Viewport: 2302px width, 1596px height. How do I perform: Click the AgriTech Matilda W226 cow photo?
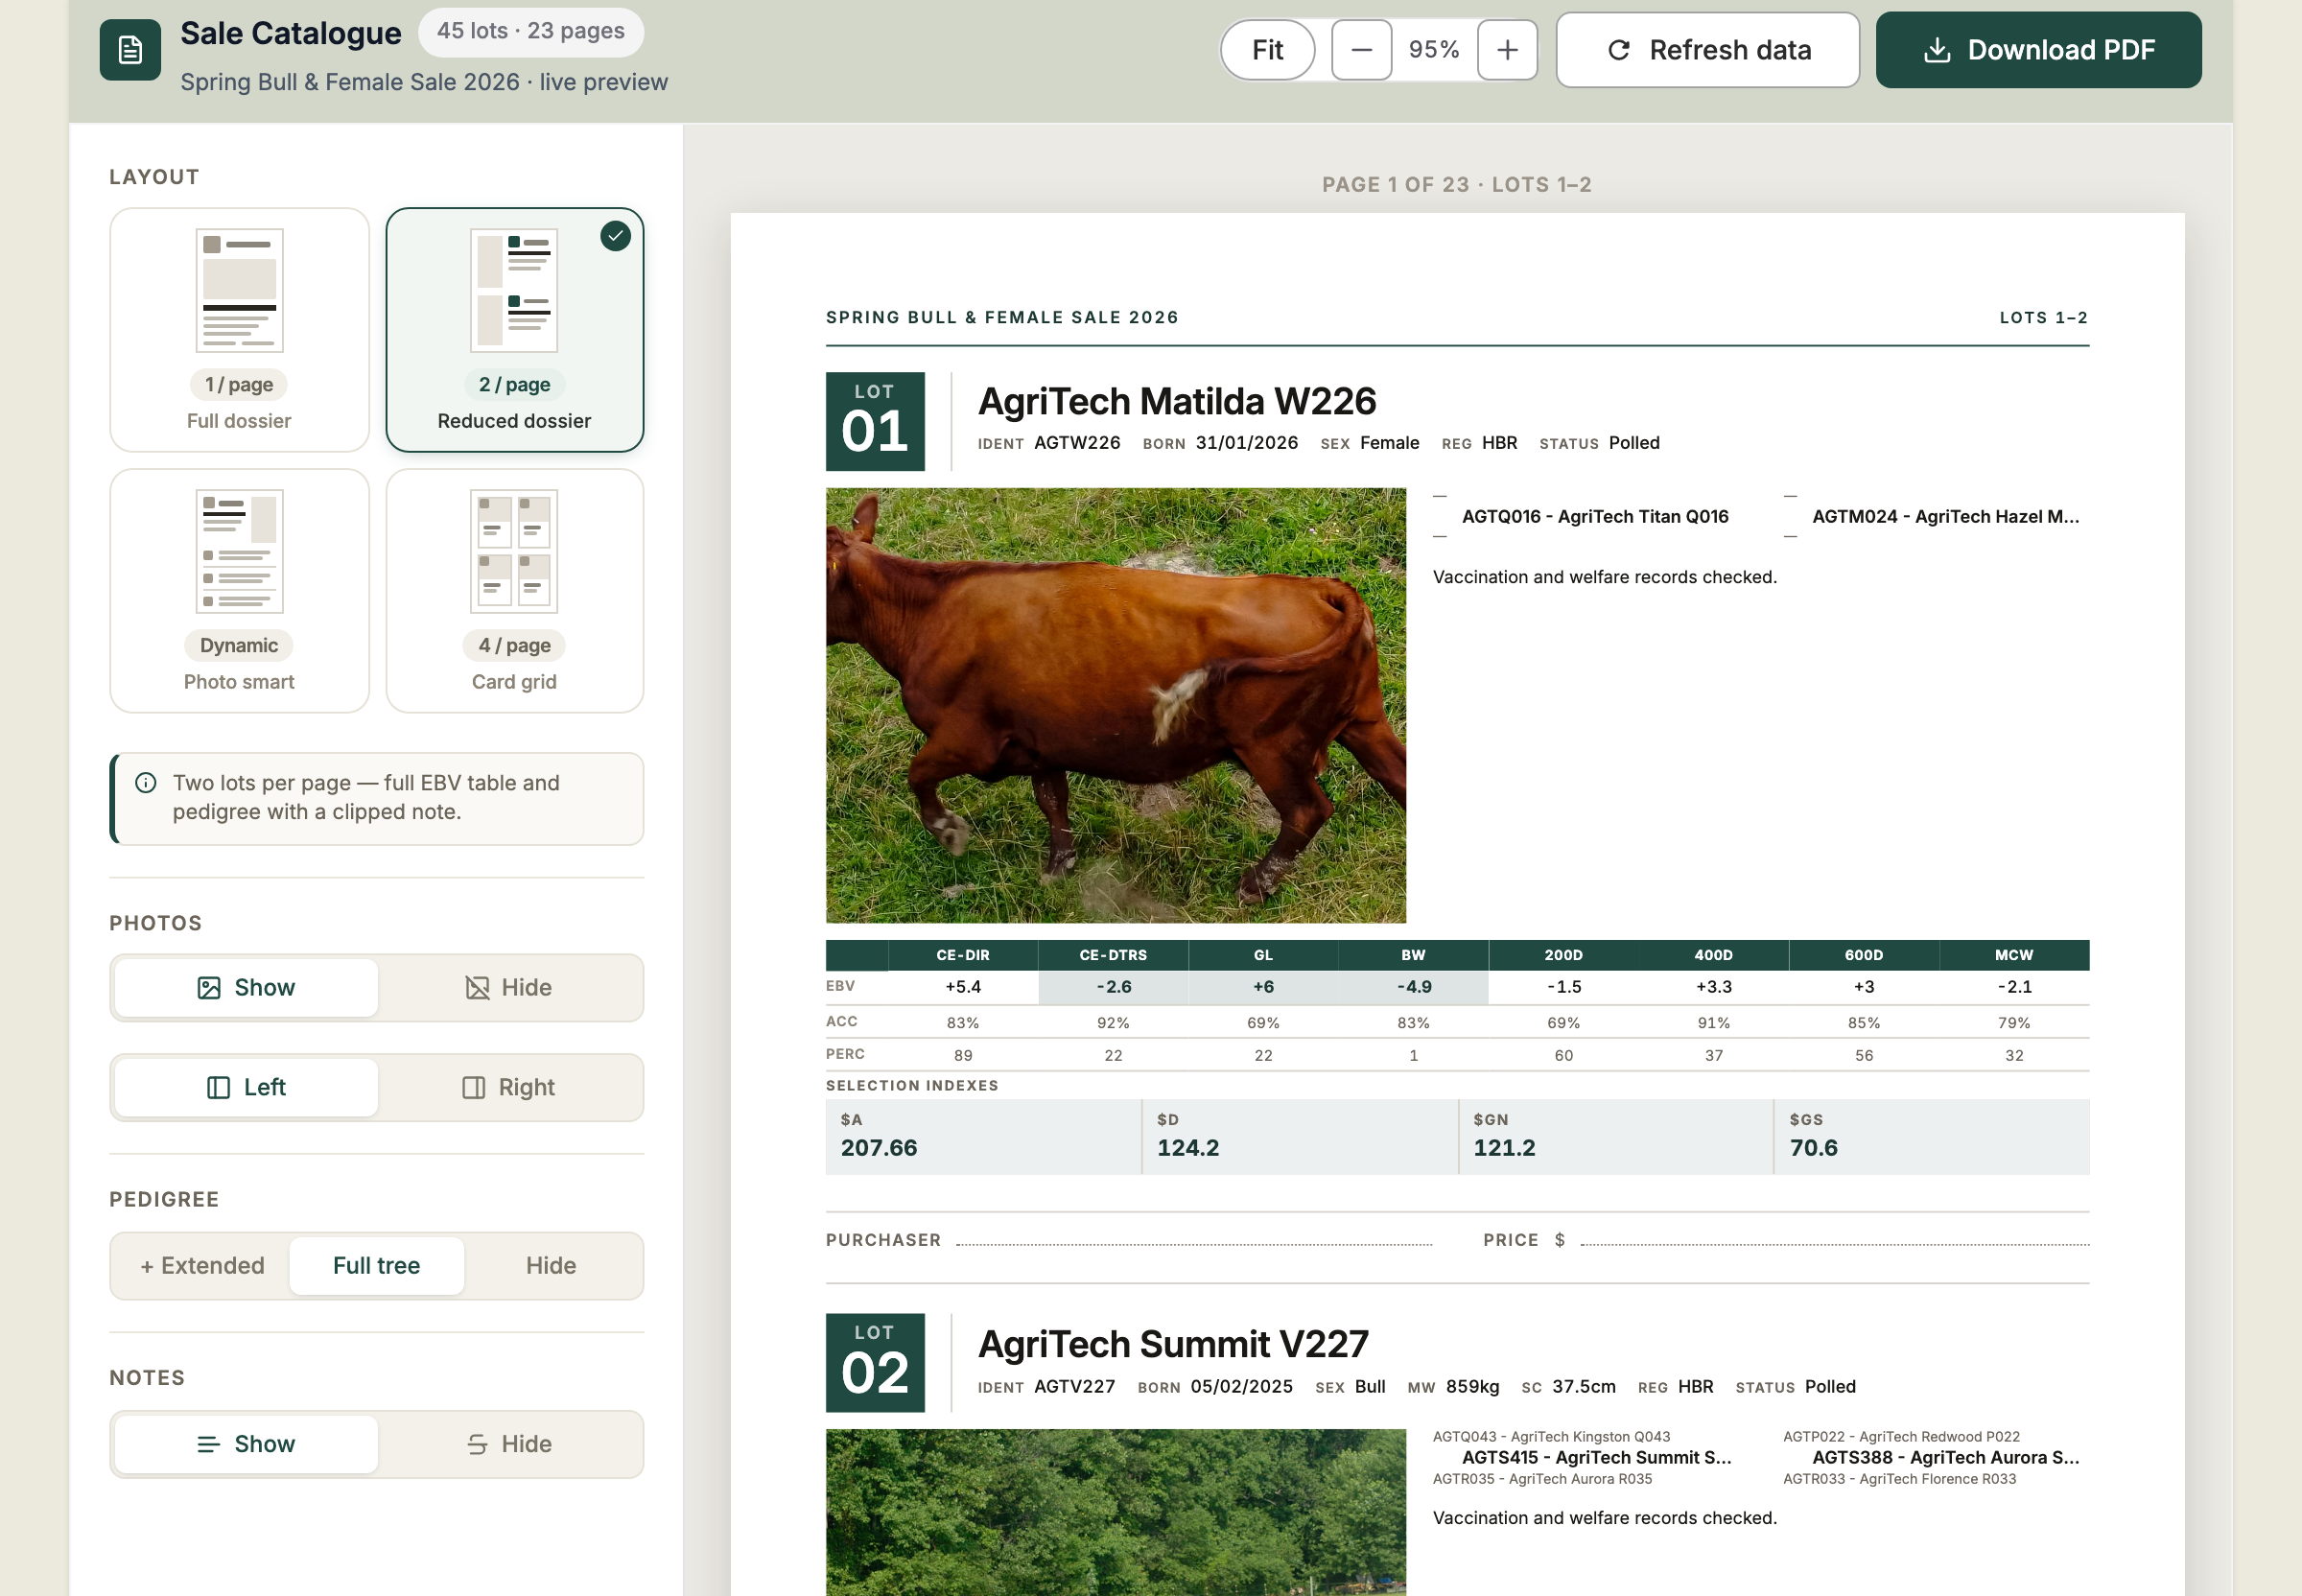[x=1116, y=706]
